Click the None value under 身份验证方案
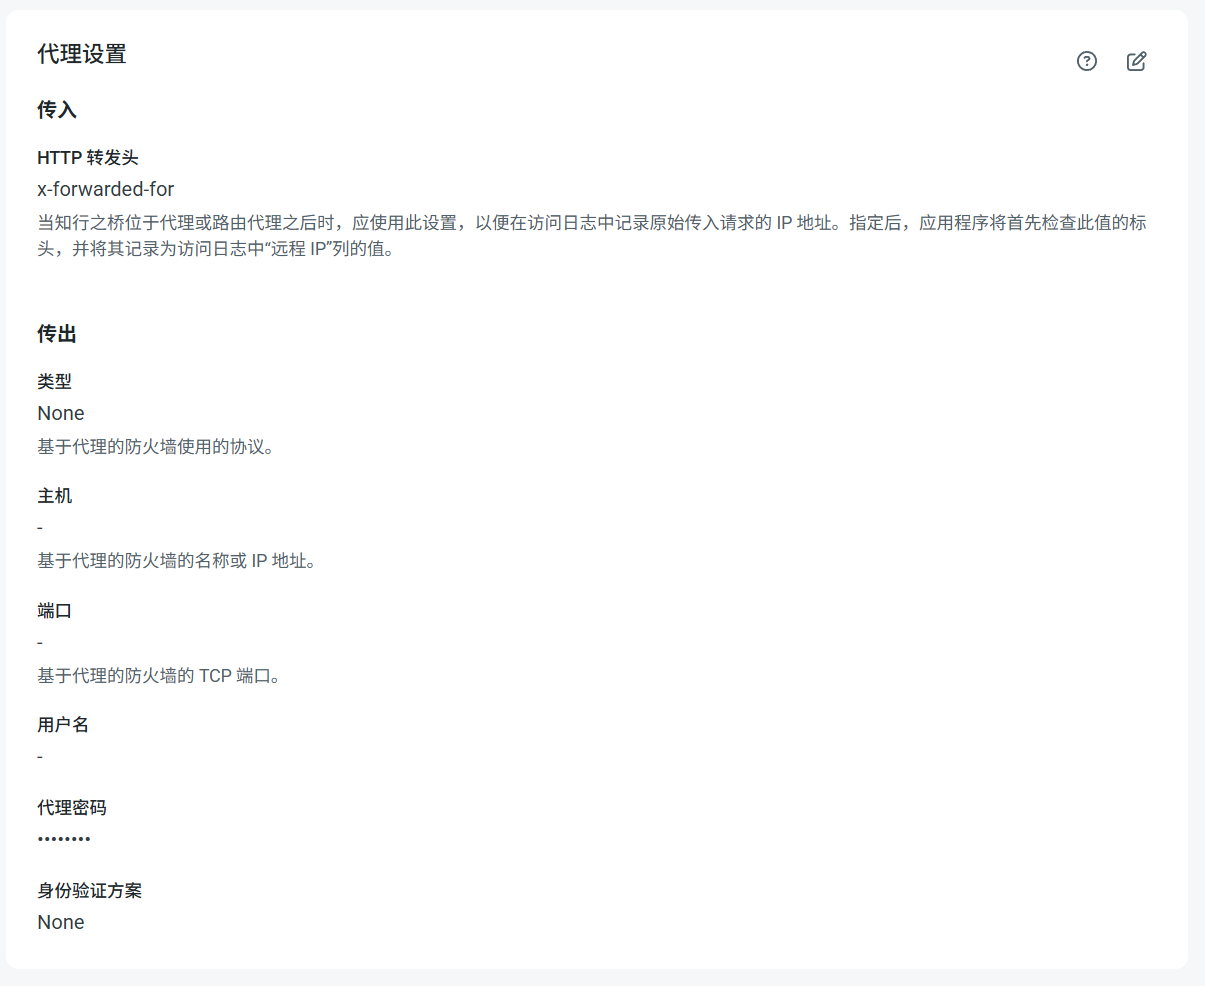Viewport: 1205px width, 986px height. coord(61,922)
